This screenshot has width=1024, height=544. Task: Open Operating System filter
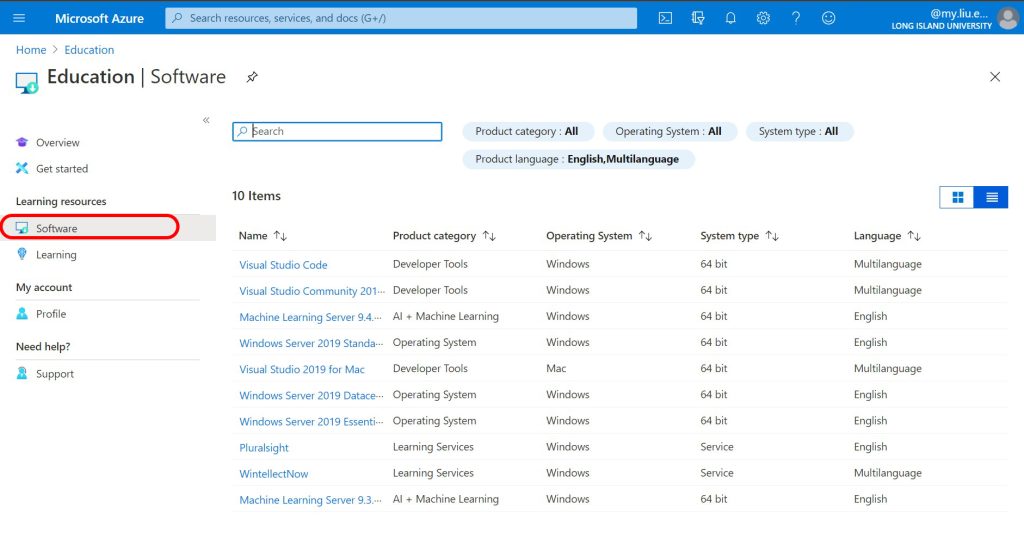click(x=669, y=131)
